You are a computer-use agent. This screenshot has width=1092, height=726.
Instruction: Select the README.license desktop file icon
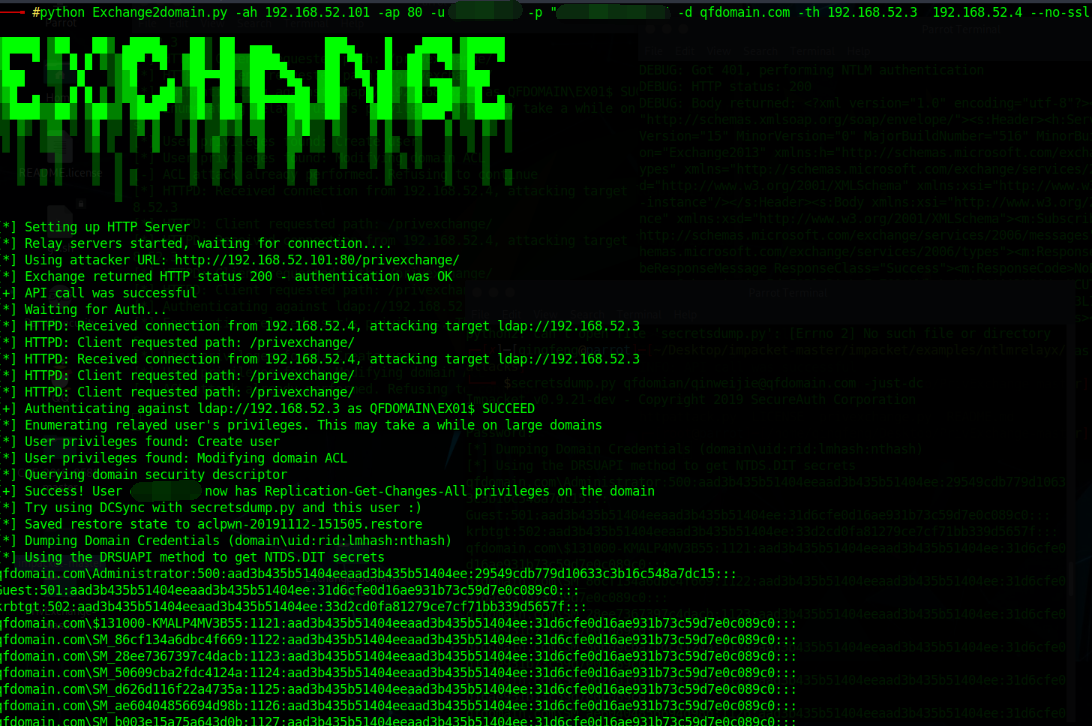[x=60, y=157]
